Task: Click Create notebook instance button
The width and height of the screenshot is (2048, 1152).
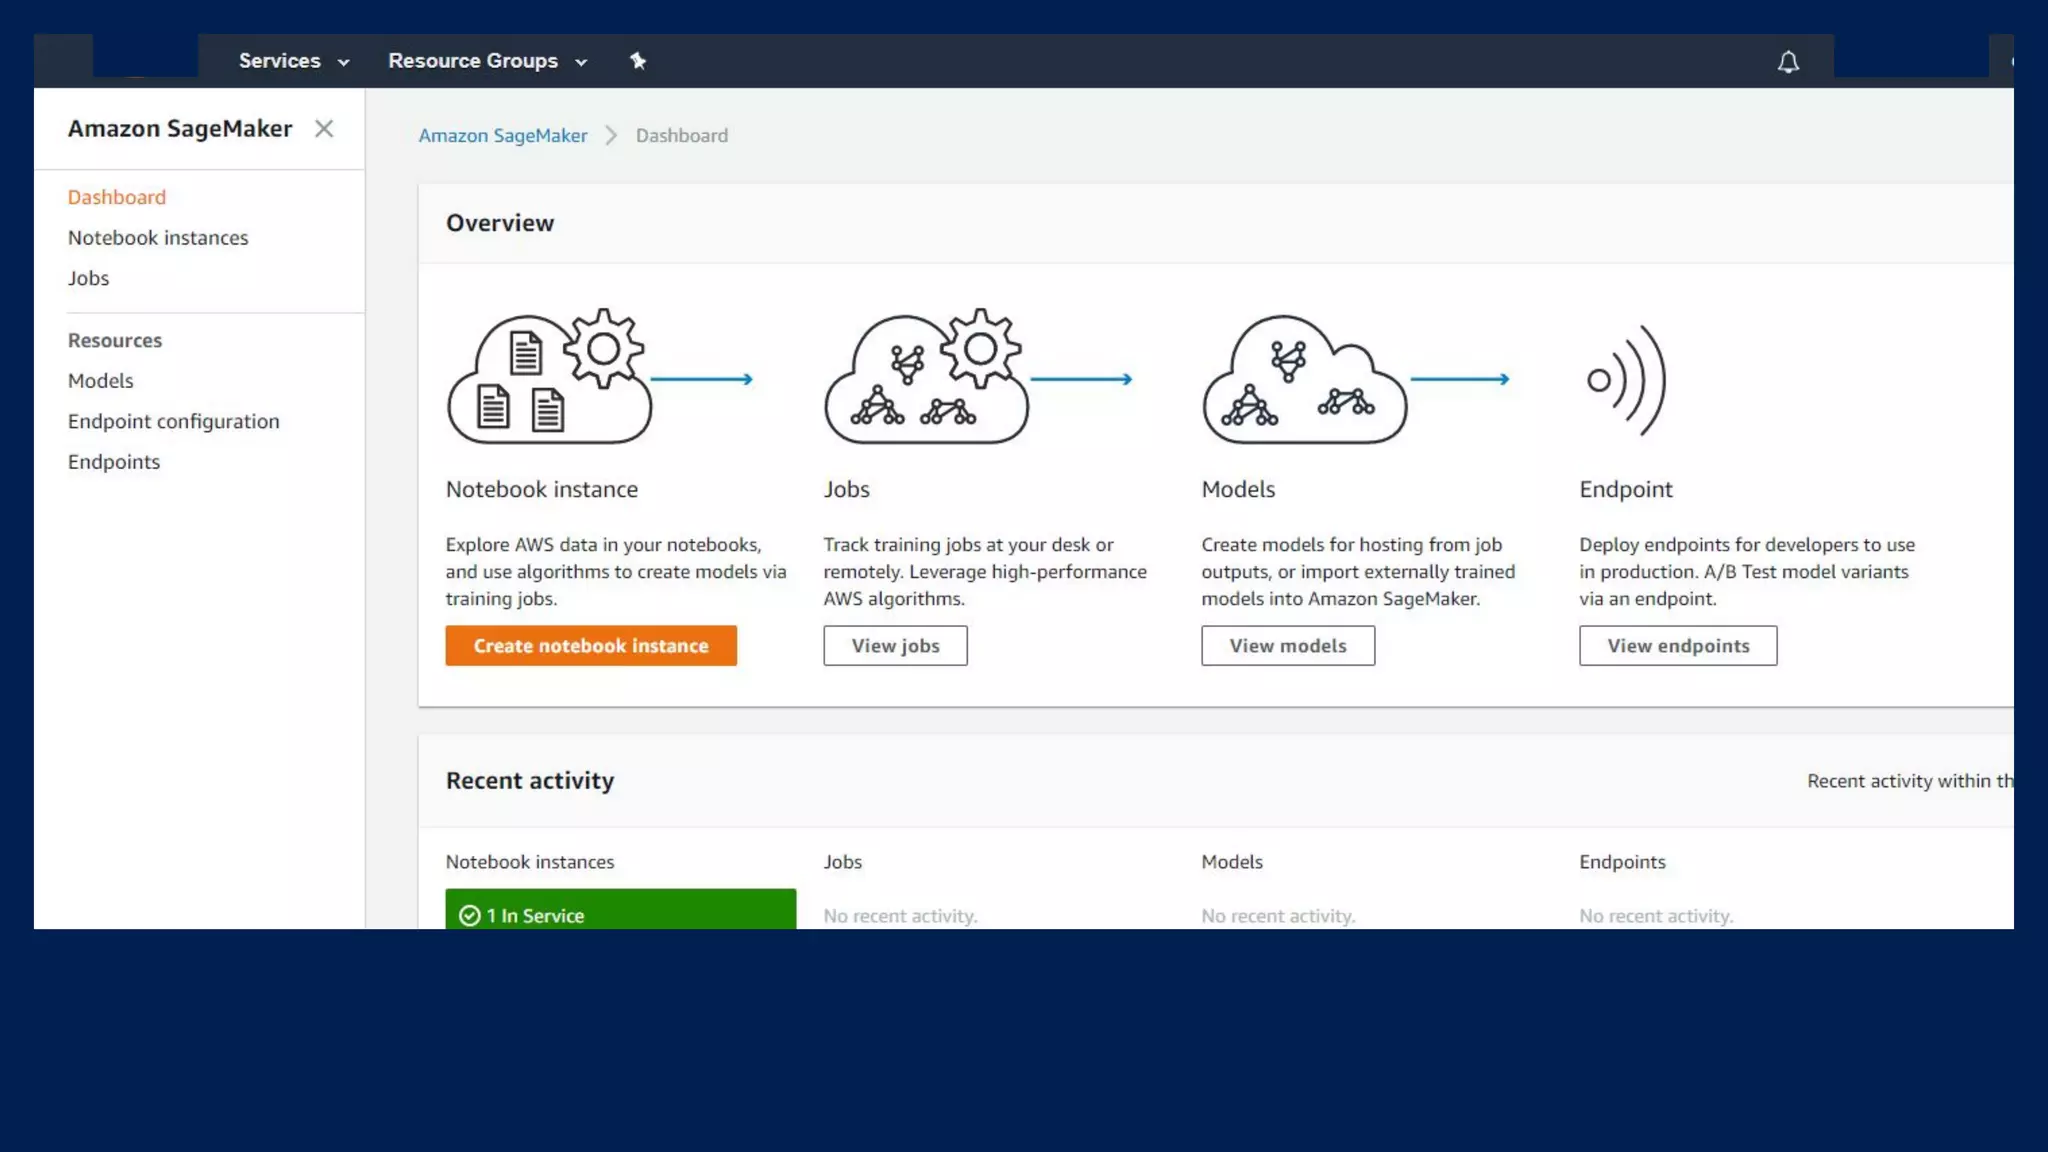Action: click(x=591, y=646)
